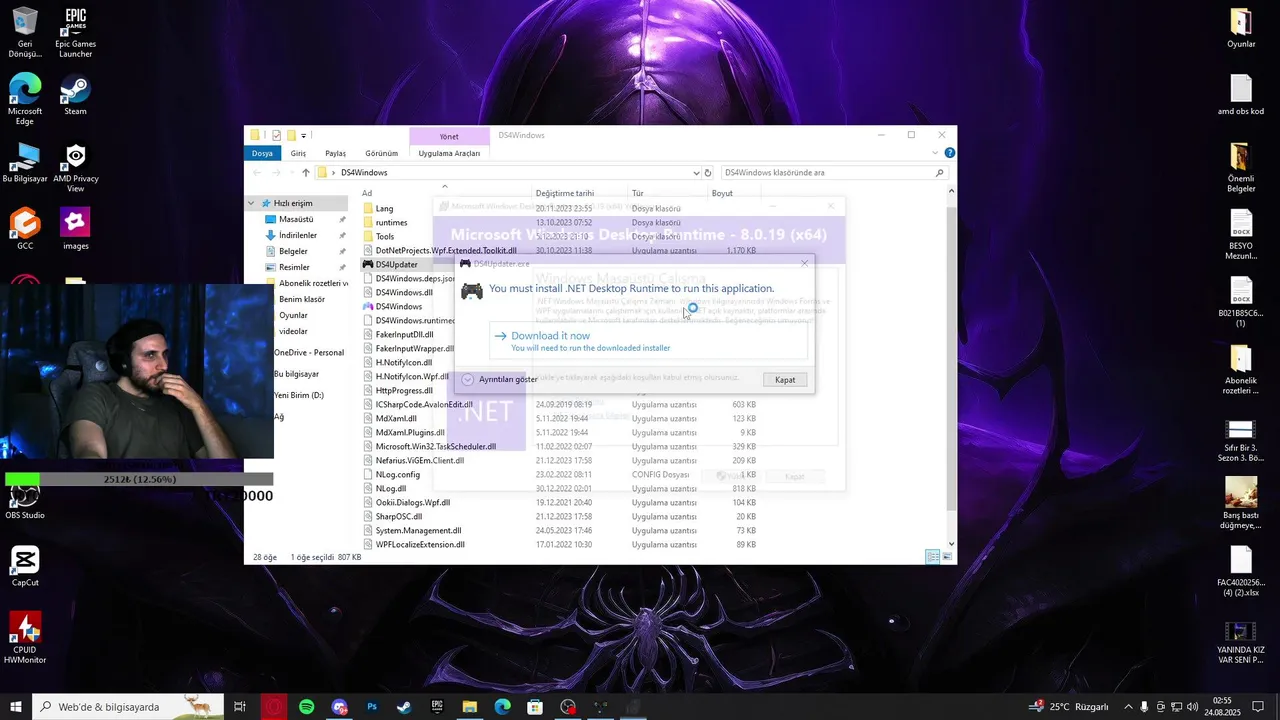Refresh the DS4Windows folder view
1280x720 pixels.
(708, 172)
